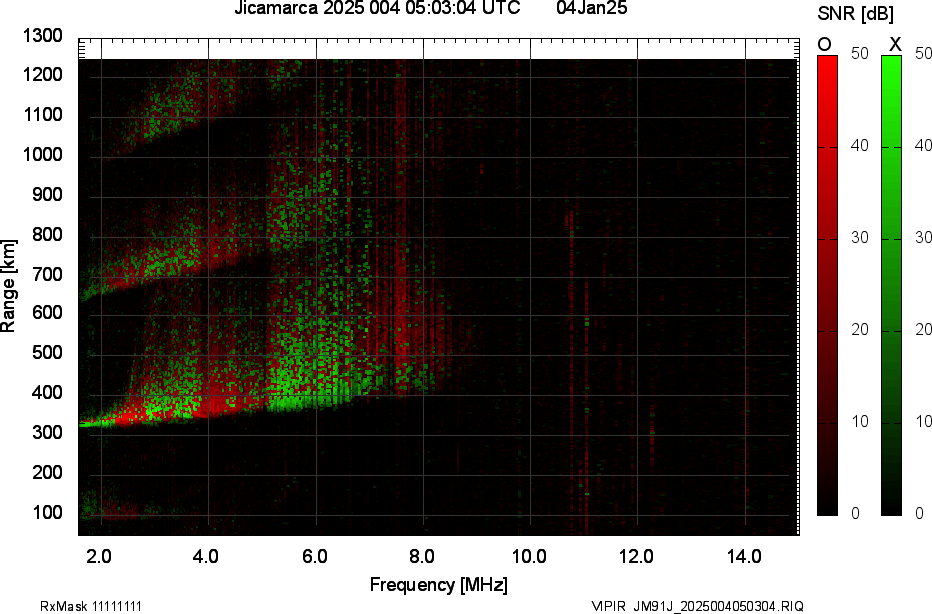Click the '200' range tick label
The width and height of the screenshot is (932, 614).
tap(47, 472)
